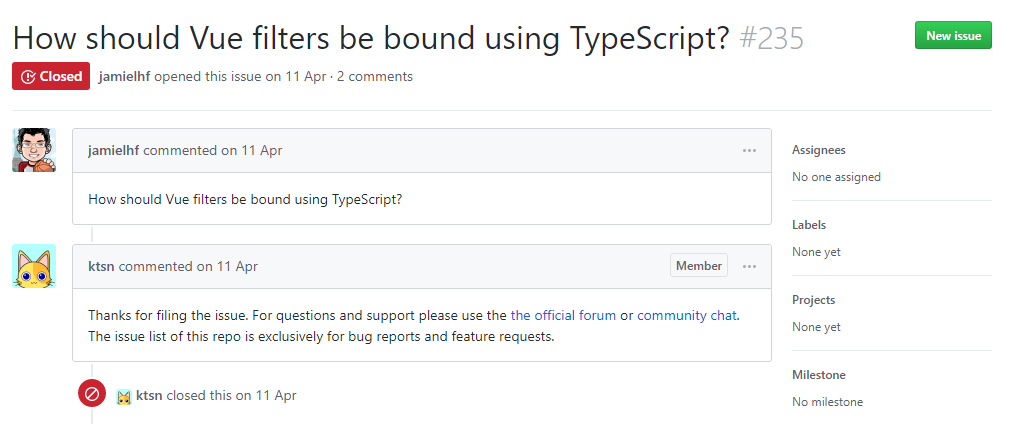Click ktsn username in closed event line
This screenshot has width=1011, height=424.
click(x=149, y=395)
